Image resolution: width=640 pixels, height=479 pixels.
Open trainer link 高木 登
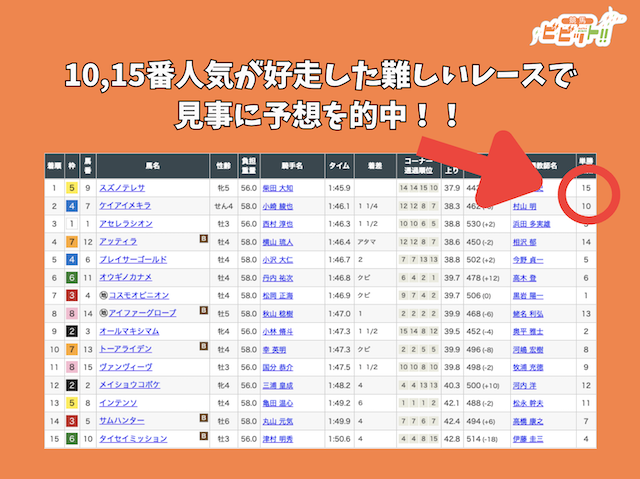(x=524, y=278)
